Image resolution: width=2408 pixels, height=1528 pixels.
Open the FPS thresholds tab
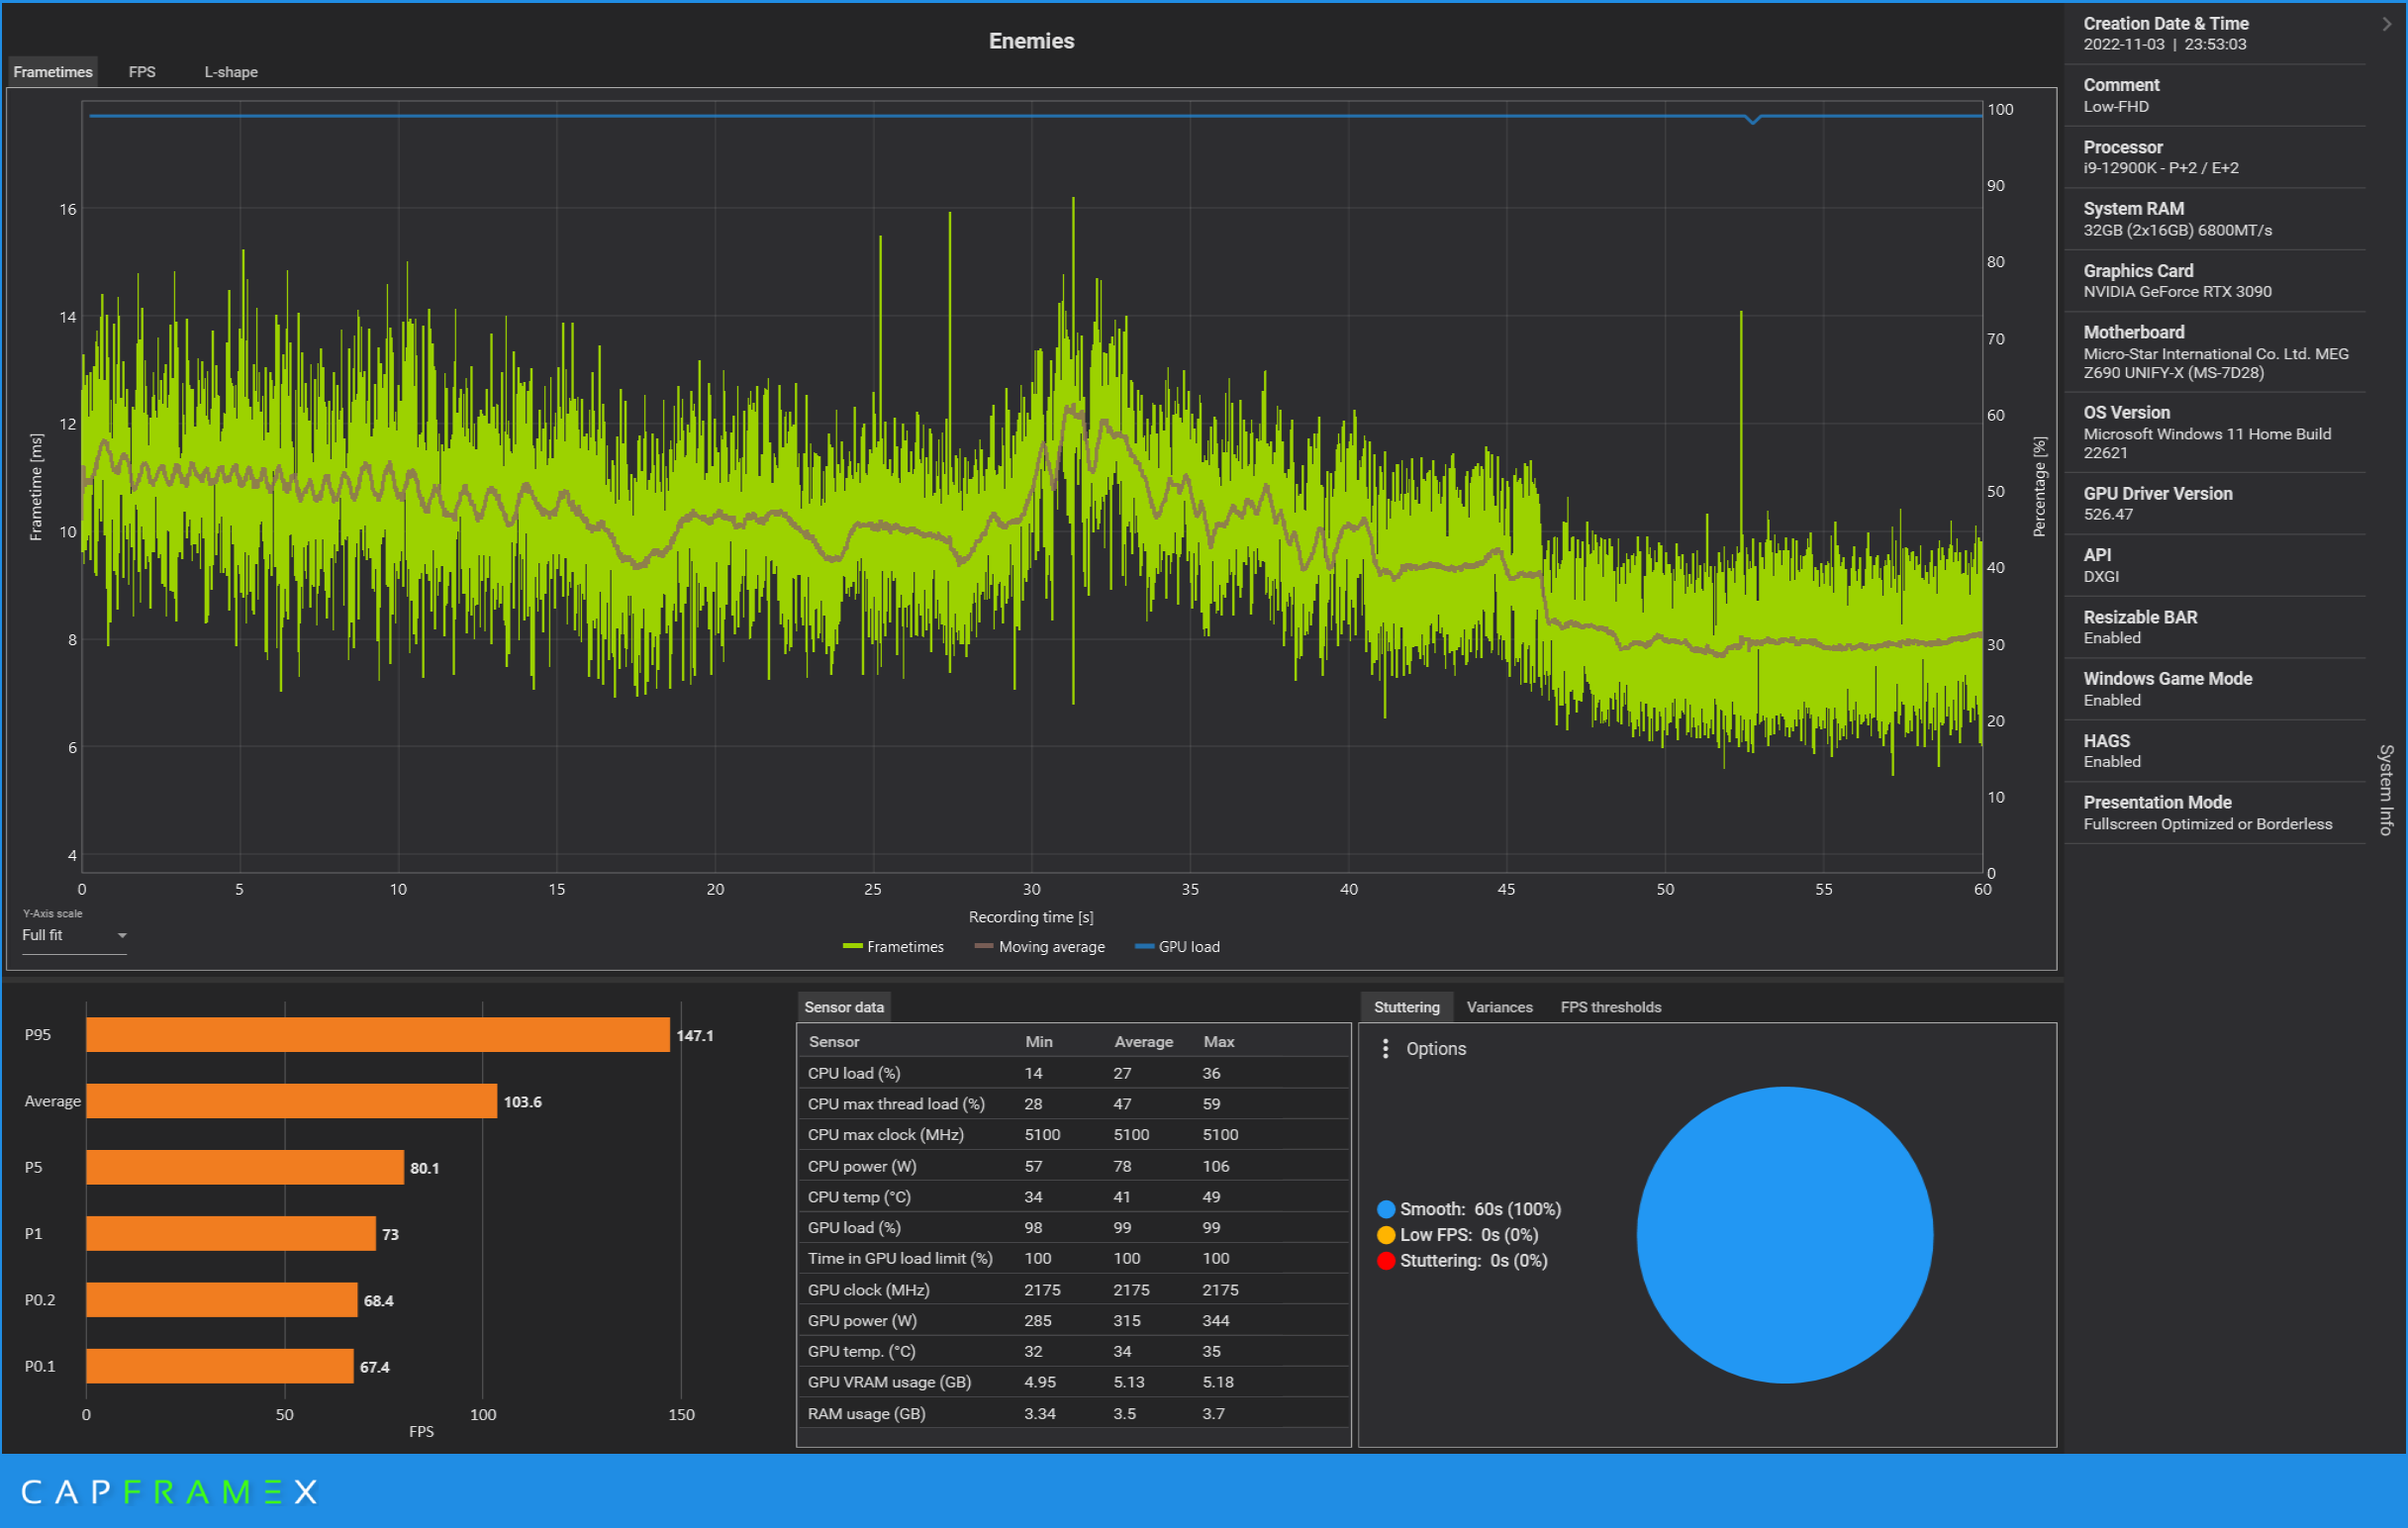[x=1610, y=1007]
